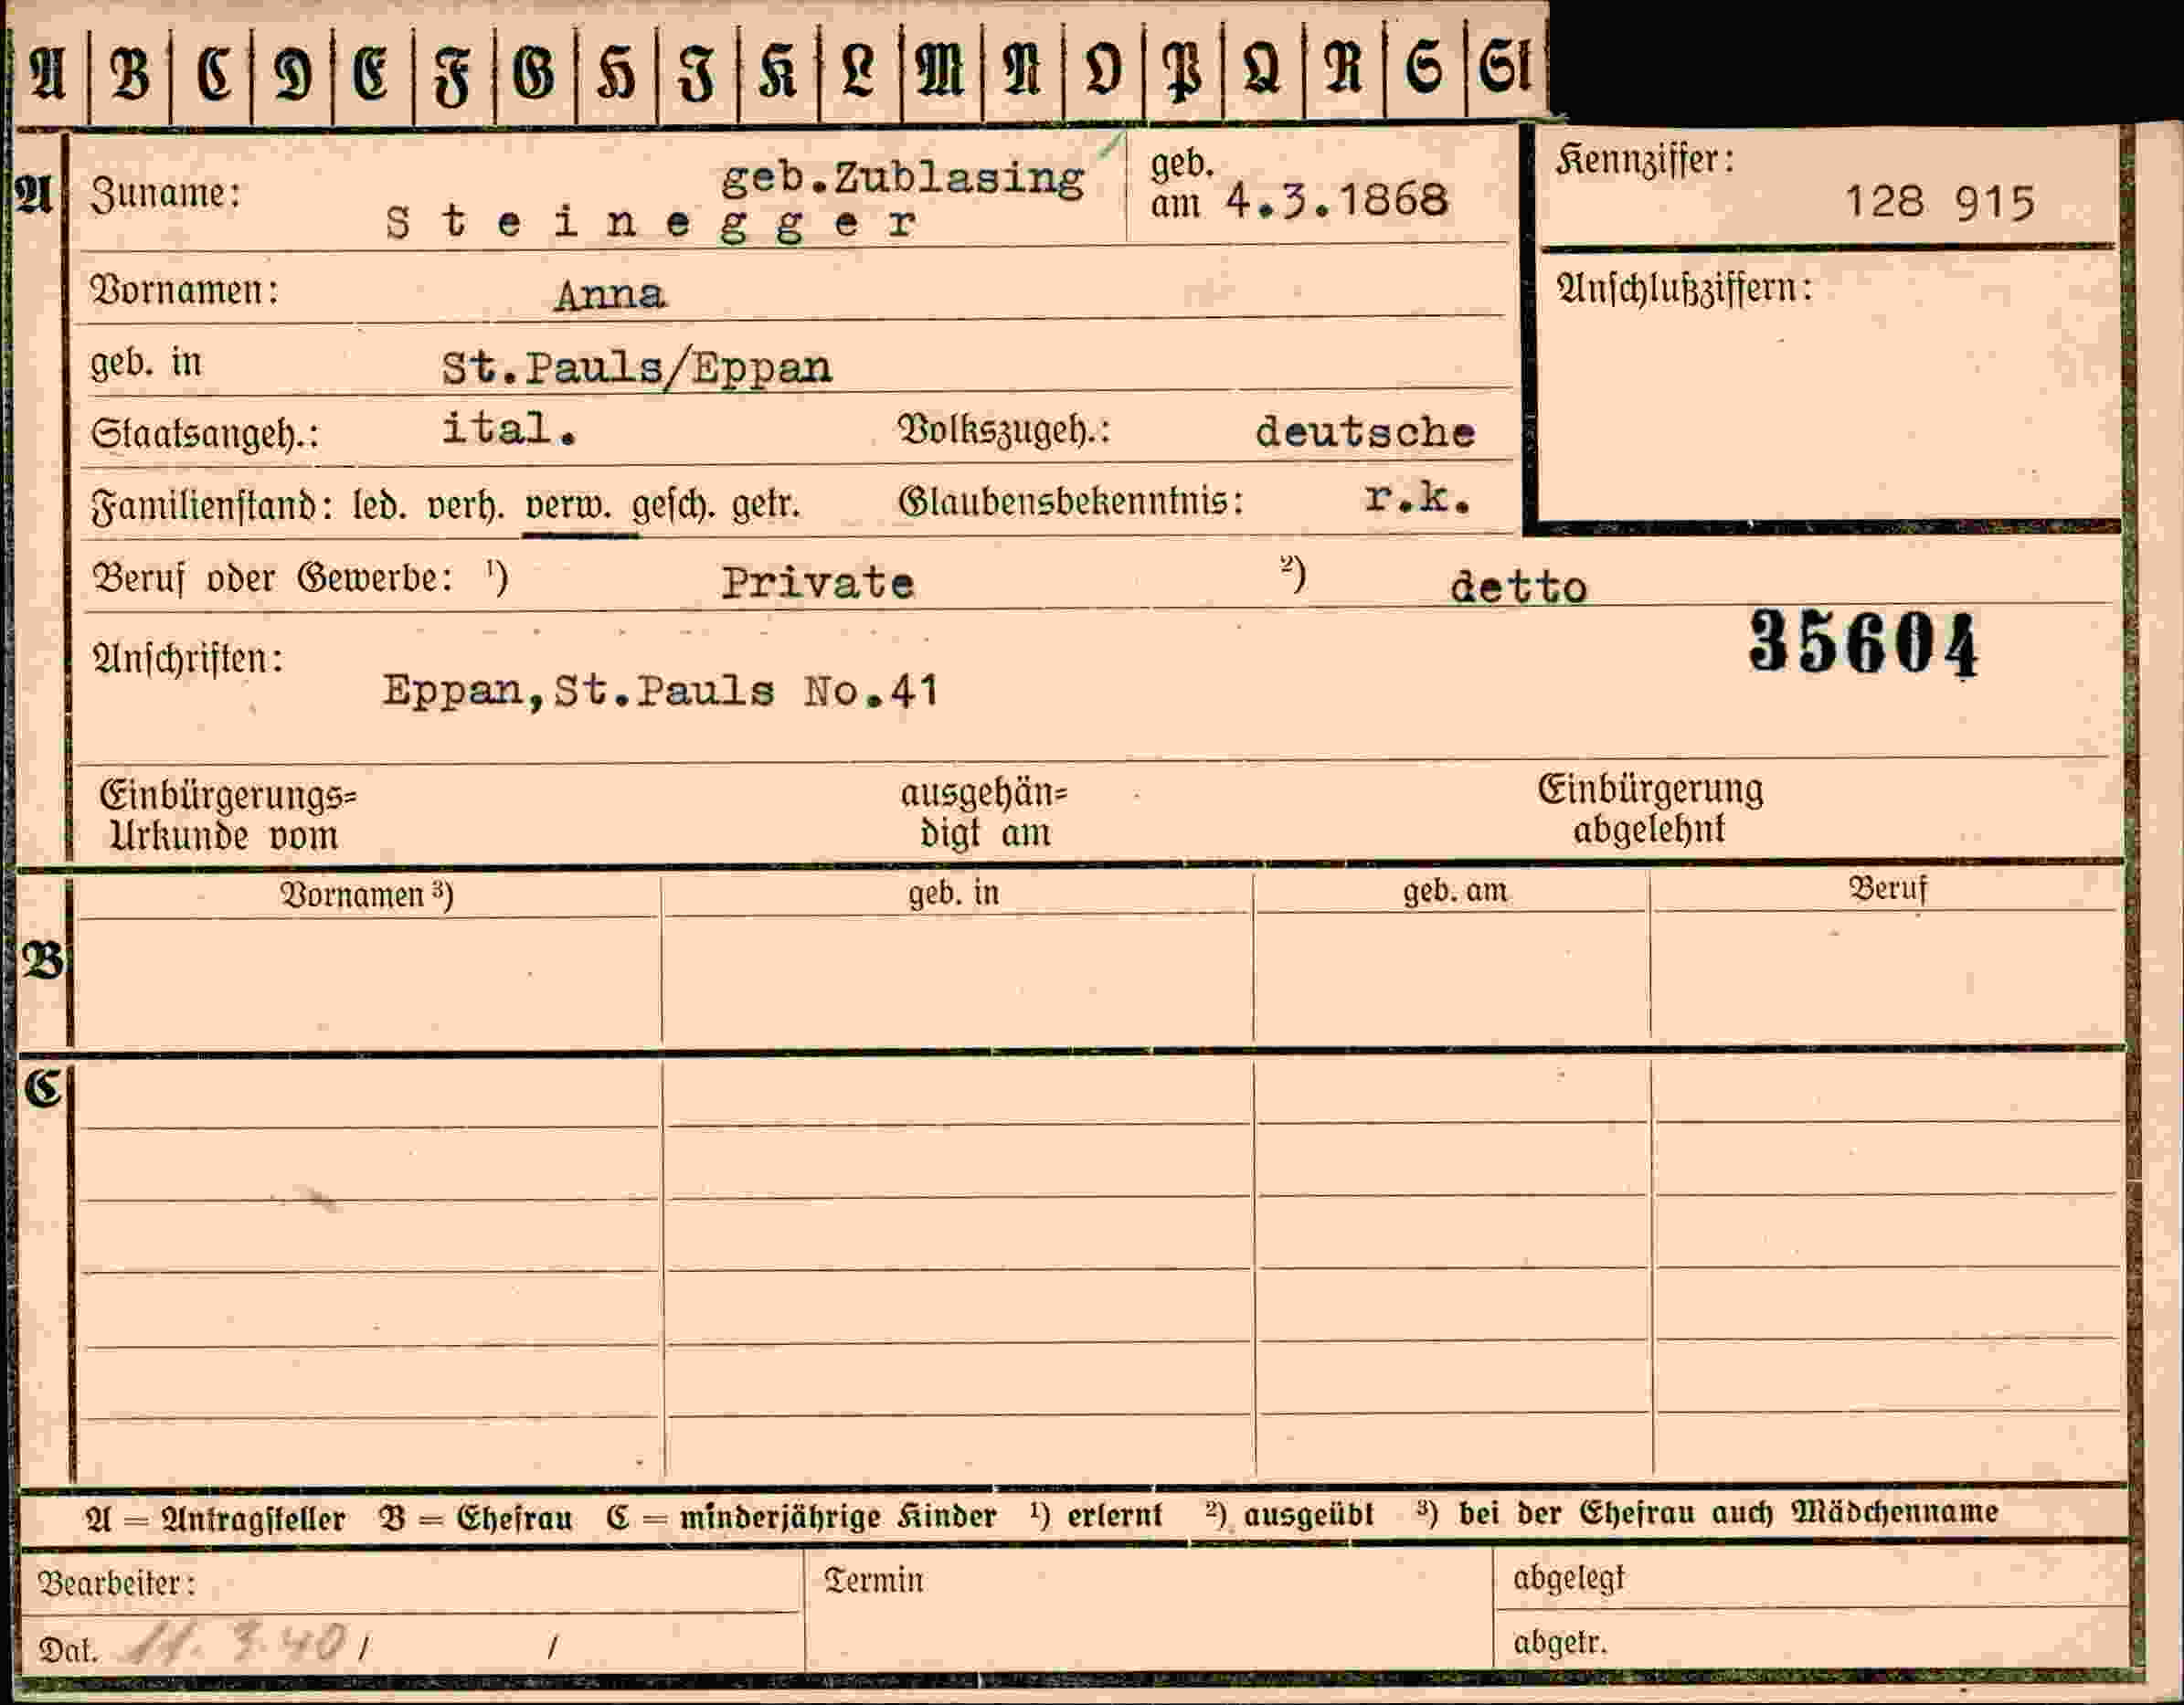Click the ethnicity value 'deutsche'
The height and width of the screenshot is (1705, 2184).
[1365, 432]
